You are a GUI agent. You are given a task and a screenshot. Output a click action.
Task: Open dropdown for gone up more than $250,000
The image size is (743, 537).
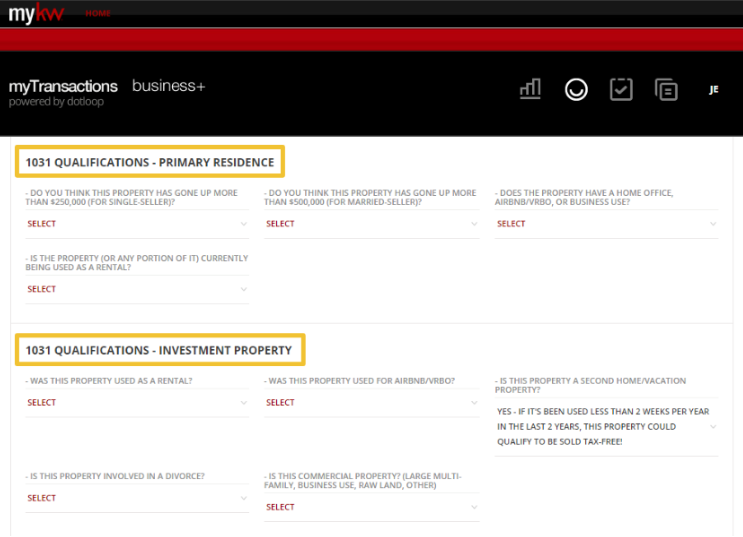[x=137, y=224]
